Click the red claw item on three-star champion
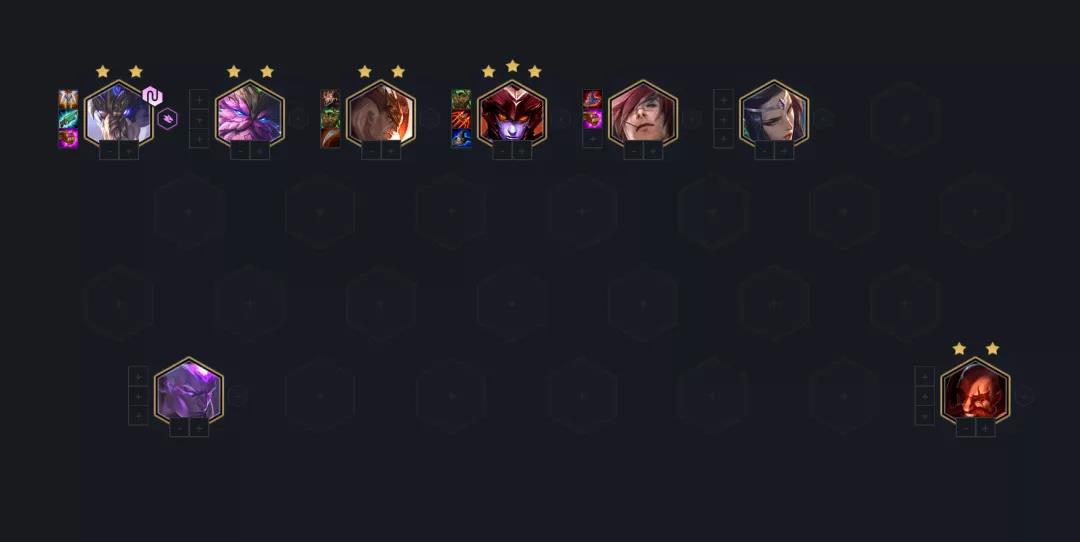Screen dimensions: 1080x542 [x=461, y=119]
